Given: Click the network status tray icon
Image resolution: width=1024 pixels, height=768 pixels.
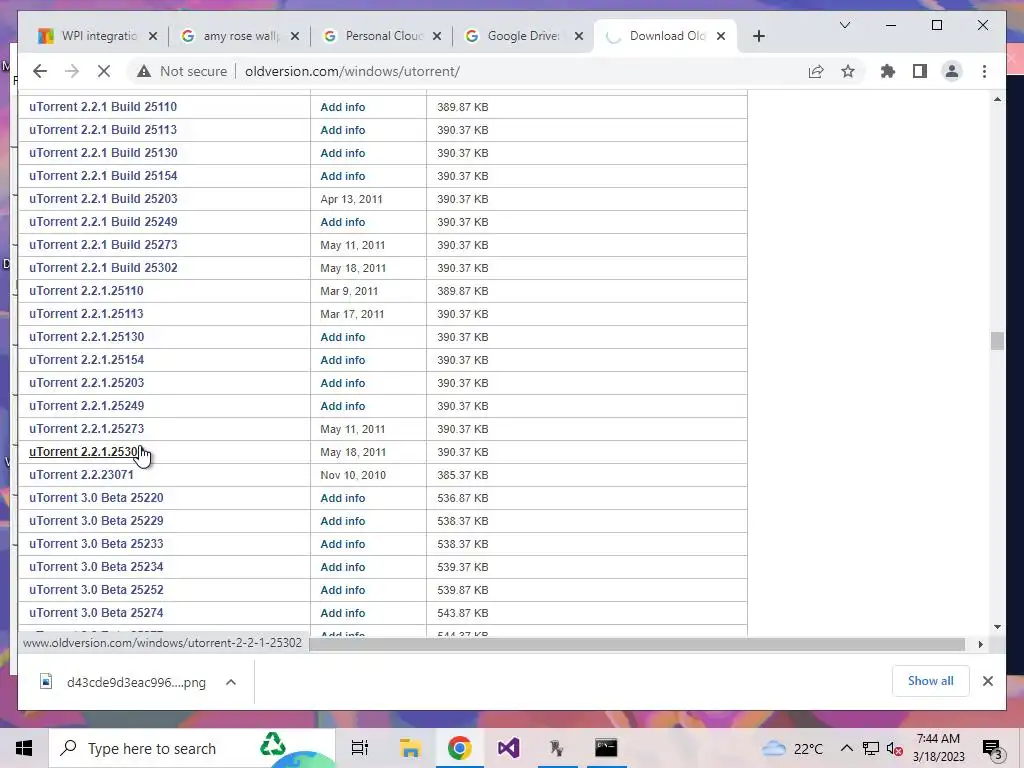Looking at the screenshot, I should (871, 748).
